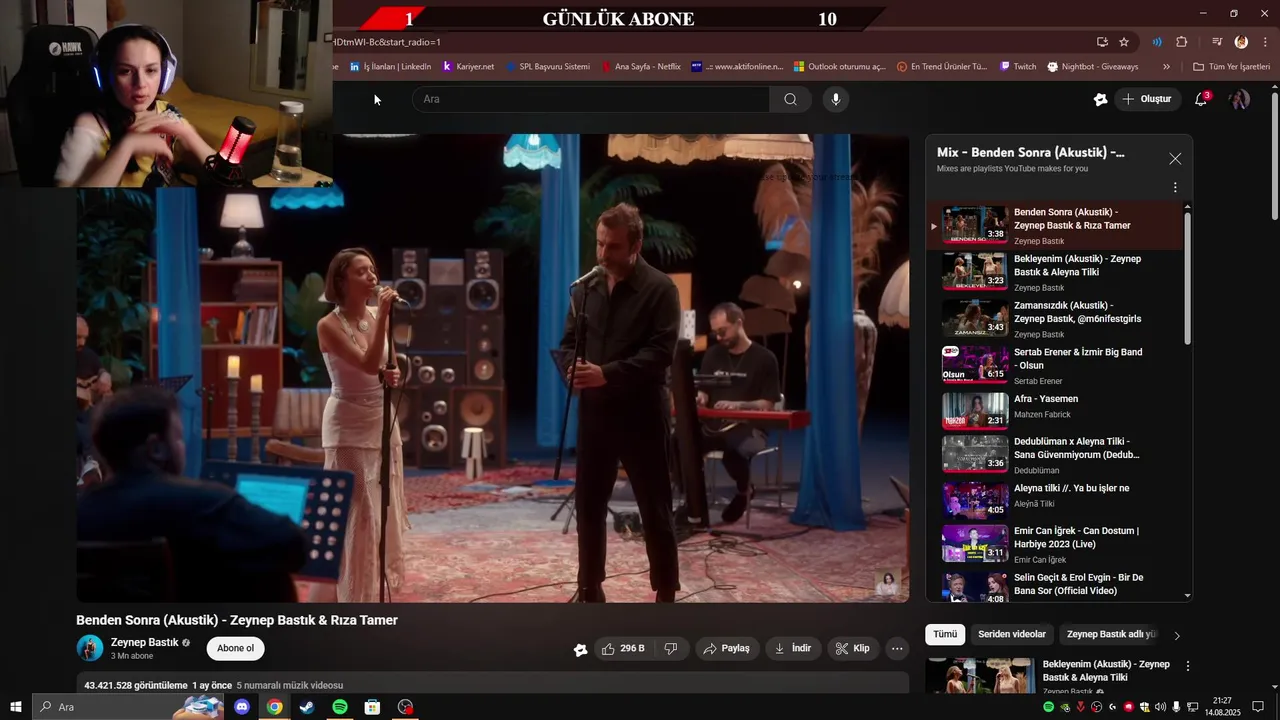Open Steam from the taskbar
1280x720 pixels.
[307, 707]
